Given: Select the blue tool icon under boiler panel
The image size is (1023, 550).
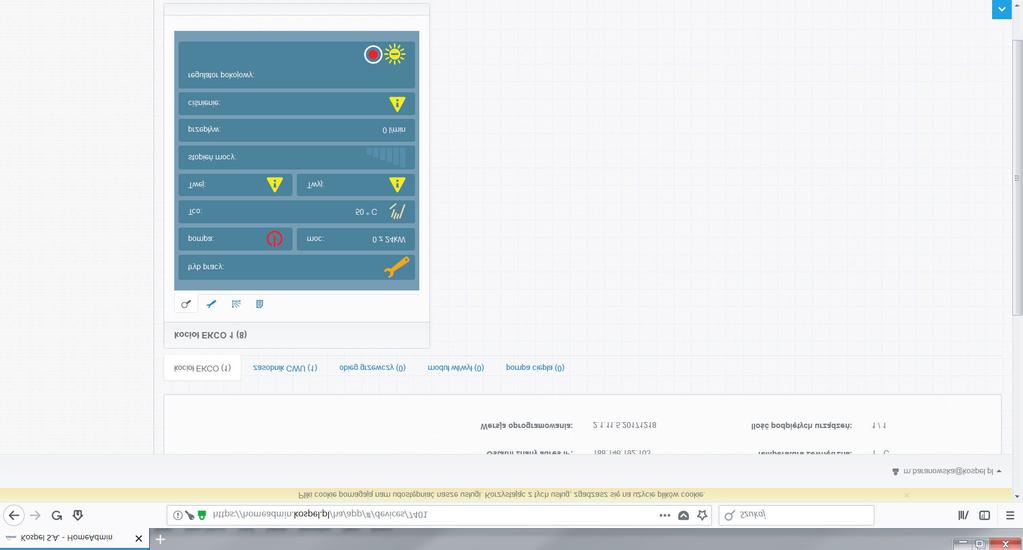Looking at the screenshot, I should [x=211, y=304].
